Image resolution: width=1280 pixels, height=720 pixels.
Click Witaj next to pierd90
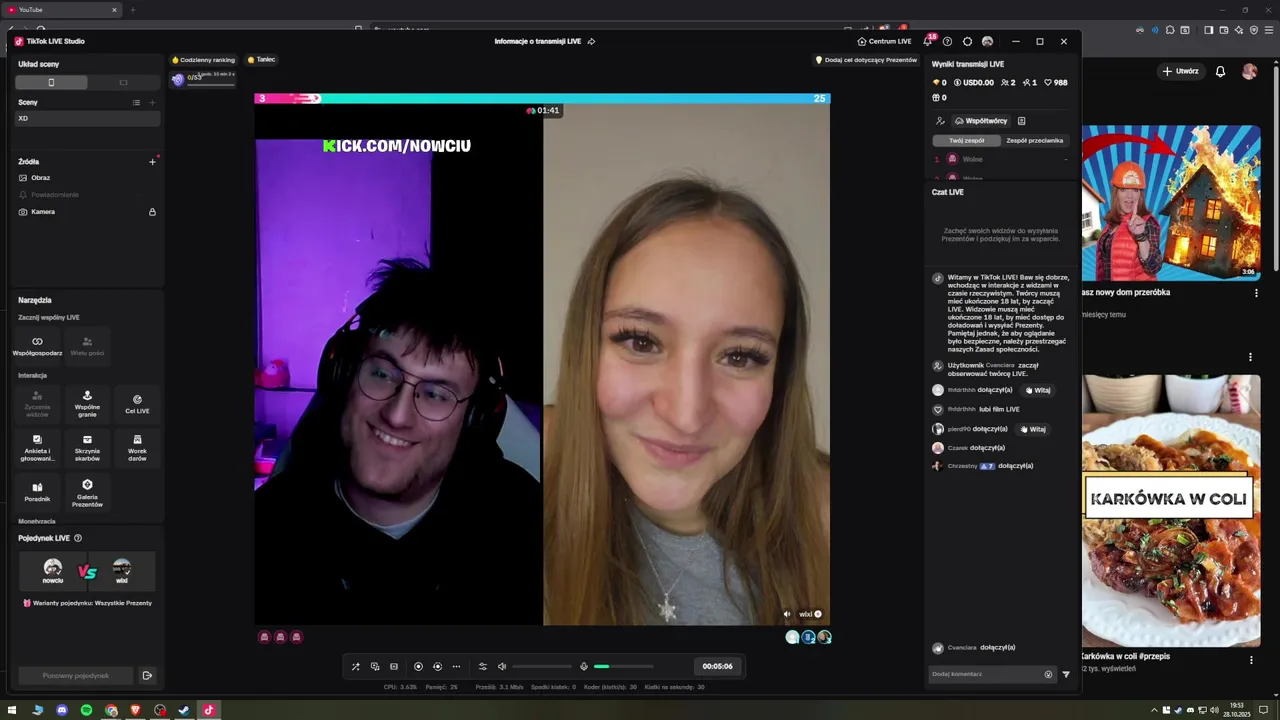[1033, 429]
